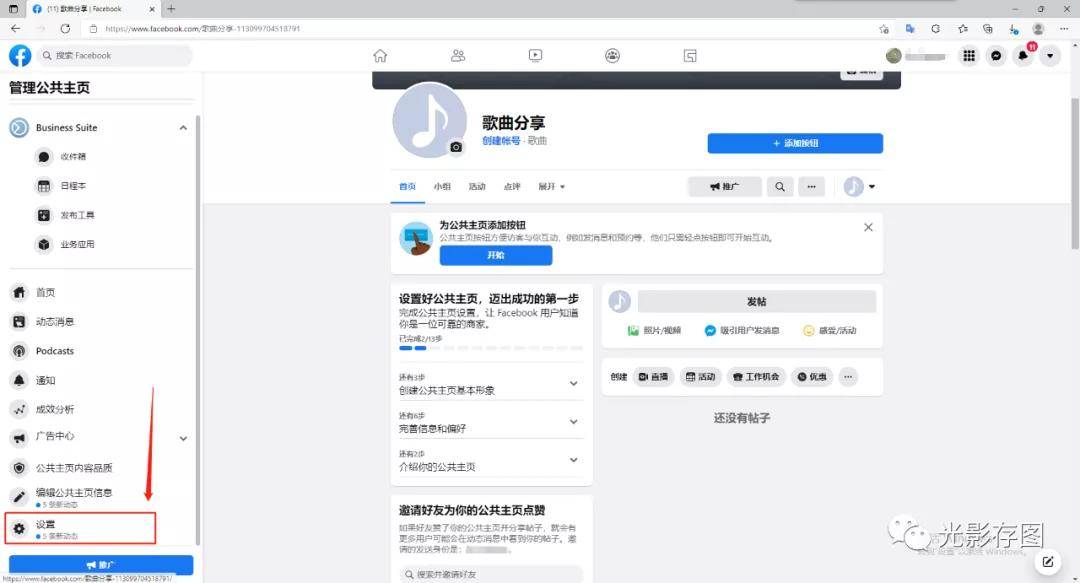Open notifications bell icon in header
1080x583 pixels.
click(x=1024, y=56)
